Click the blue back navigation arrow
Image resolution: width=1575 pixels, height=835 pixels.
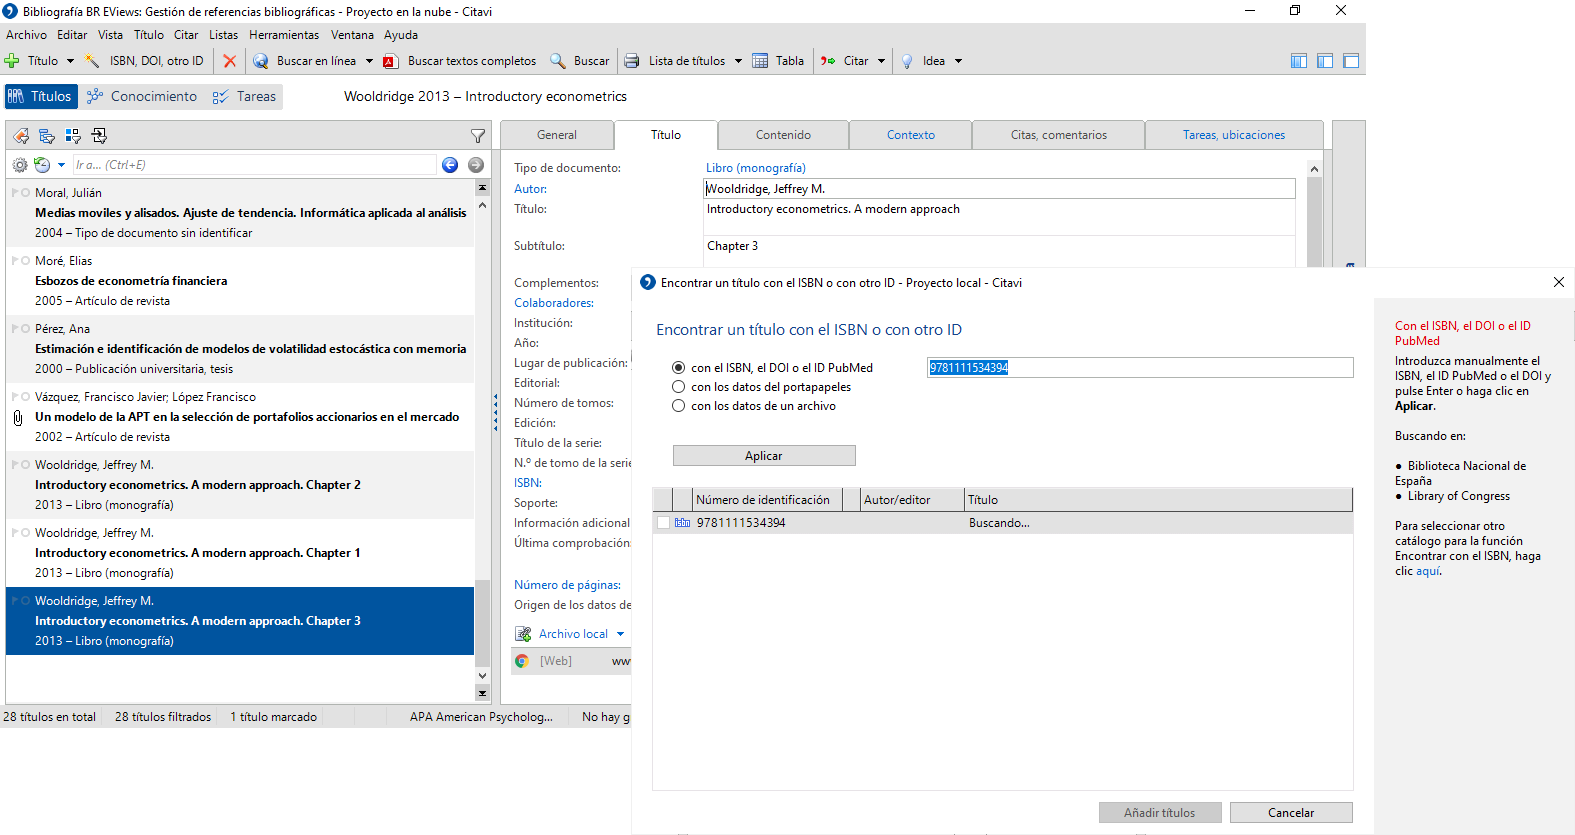click(x=450, y=165)
